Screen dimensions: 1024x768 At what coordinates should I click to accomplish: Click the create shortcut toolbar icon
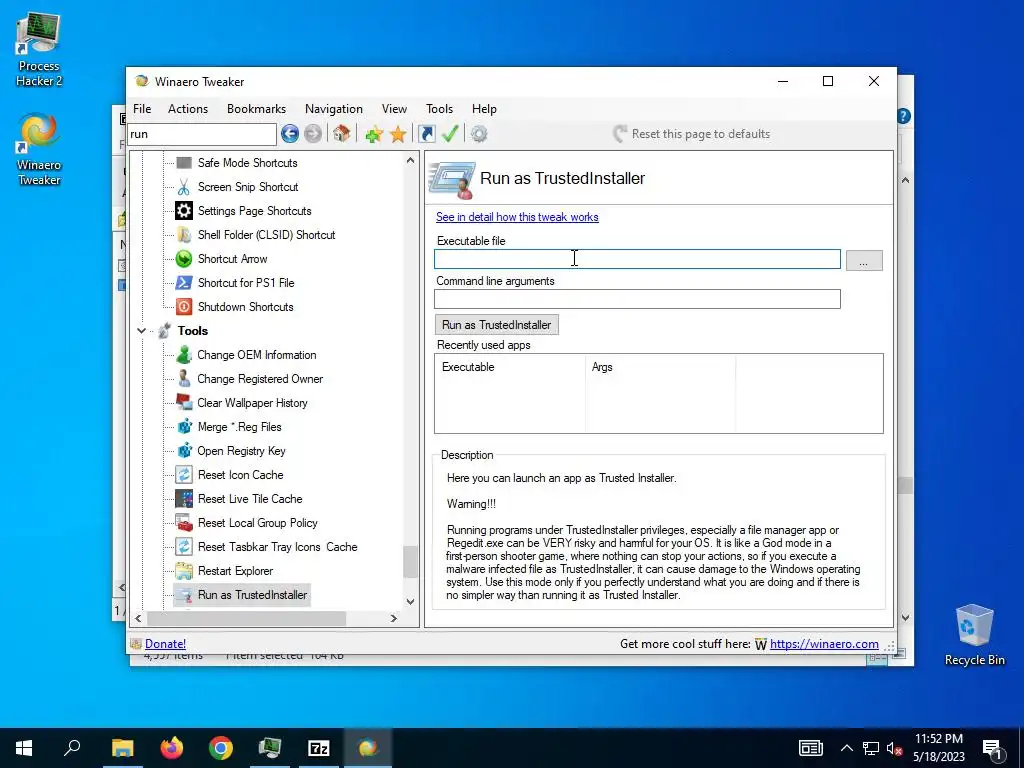(x=426, y=134)
